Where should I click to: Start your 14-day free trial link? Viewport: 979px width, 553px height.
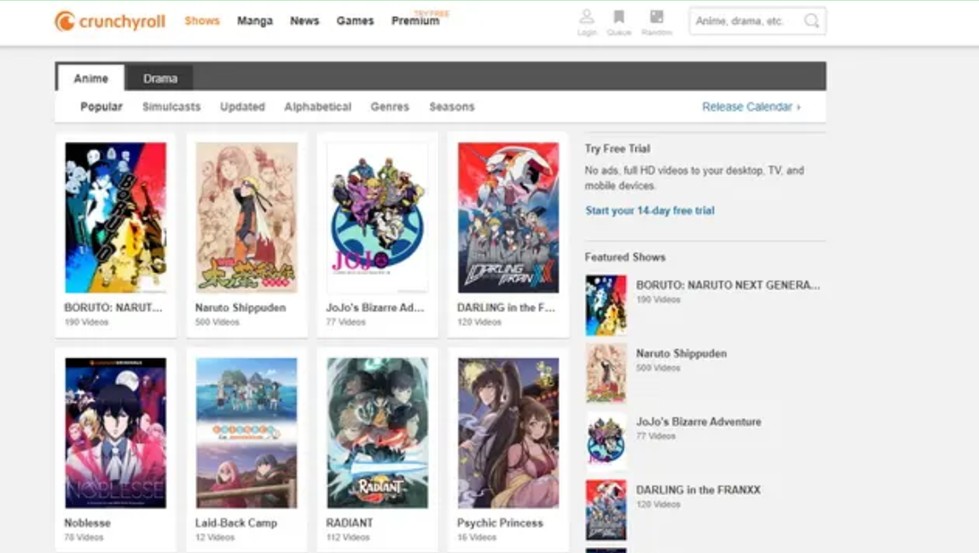coord(649,210)
